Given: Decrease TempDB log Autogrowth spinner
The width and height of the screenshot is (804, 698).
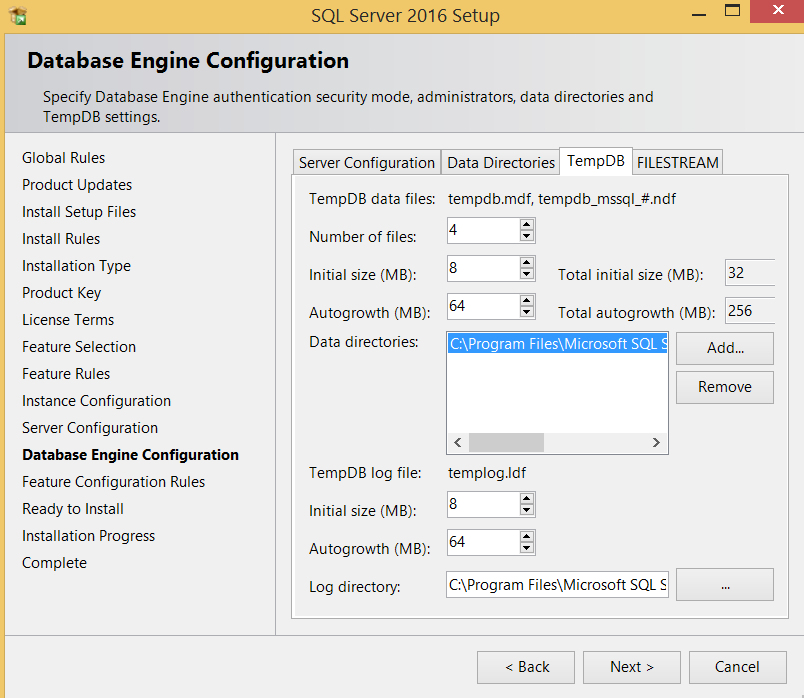Looking at the screenshot, I should point(527,548).
